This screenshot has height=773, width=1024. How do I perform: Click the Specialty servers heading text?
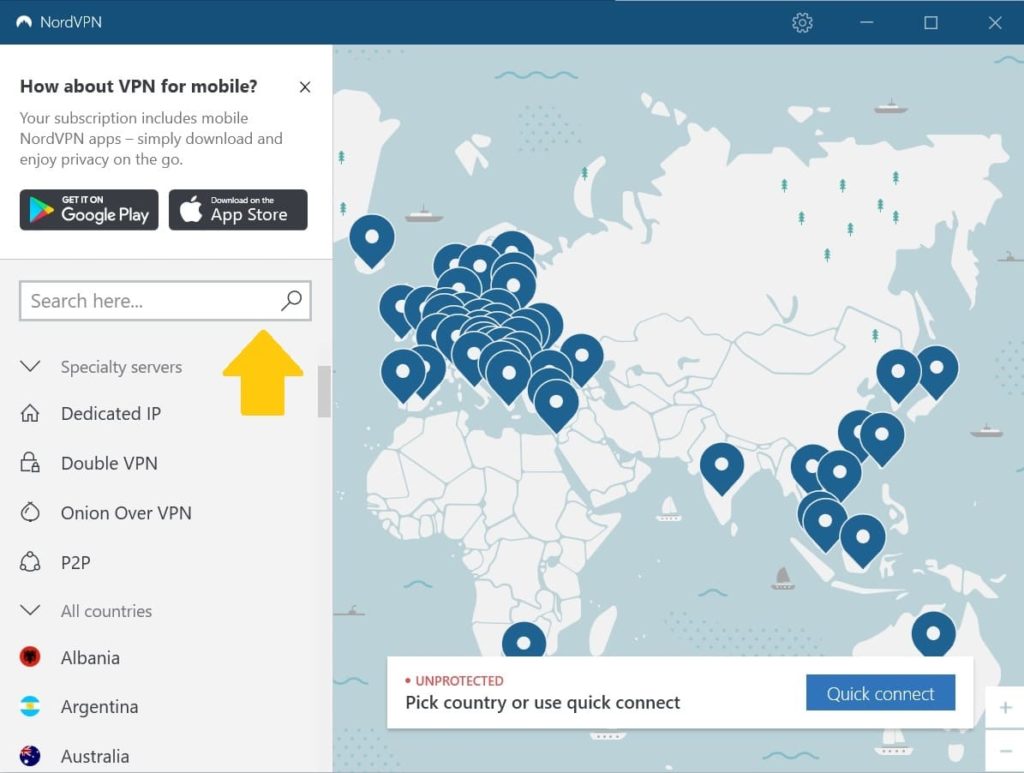coord(121,367)
